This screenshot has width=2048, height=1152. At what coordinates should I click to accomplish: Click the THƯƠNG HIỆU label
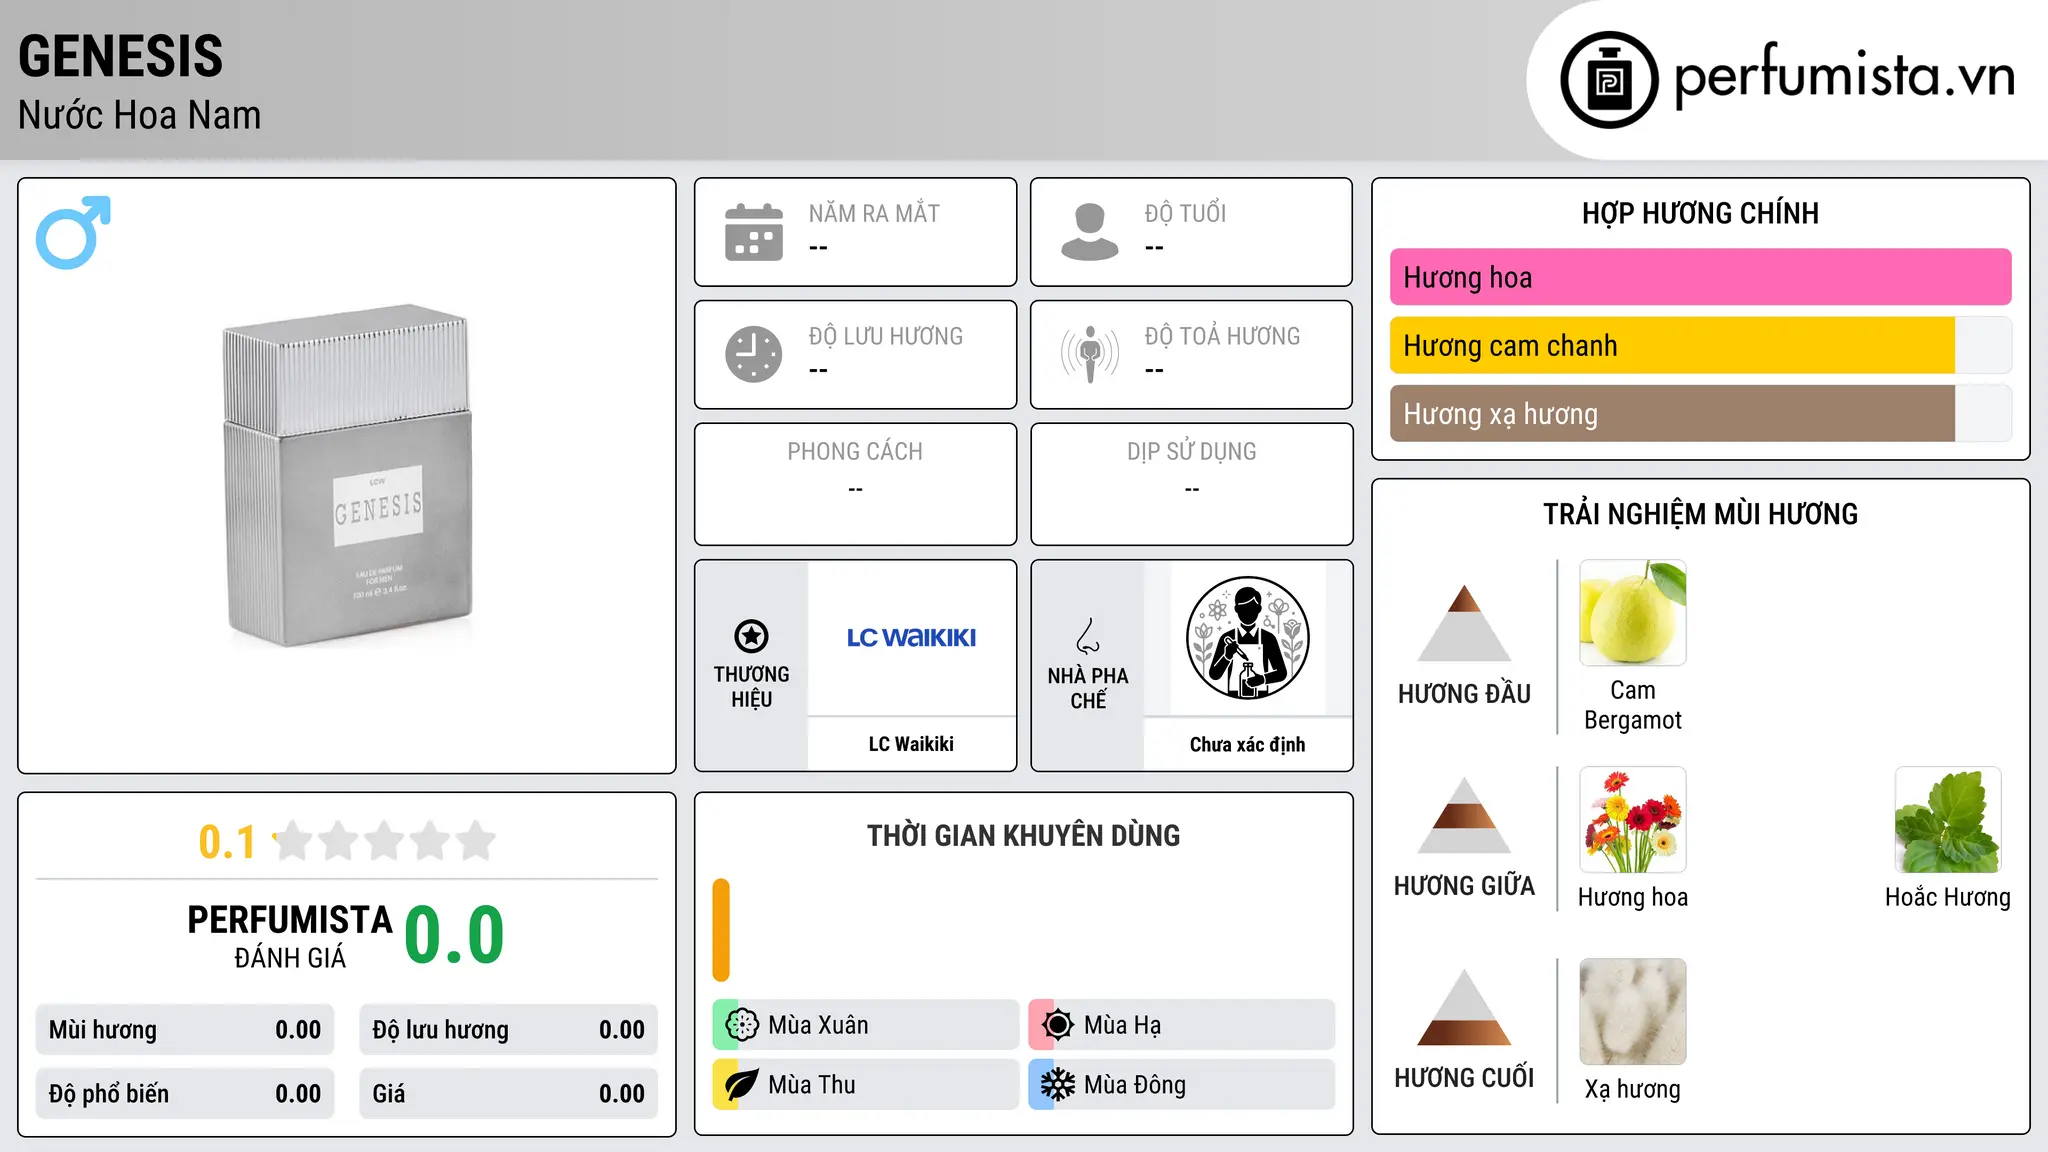751,687
